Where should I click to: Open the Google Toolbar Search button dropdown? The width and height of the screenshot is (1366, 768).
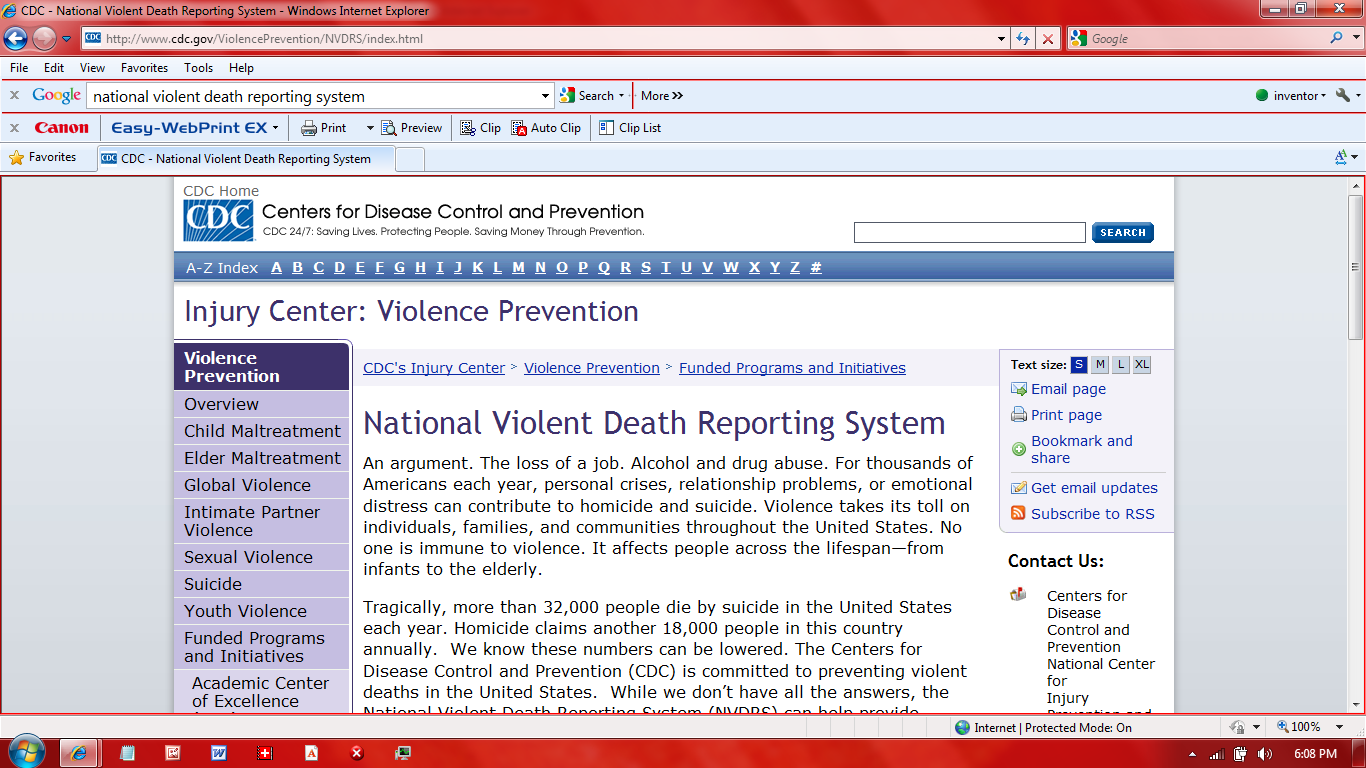click(x=621, y=96)
